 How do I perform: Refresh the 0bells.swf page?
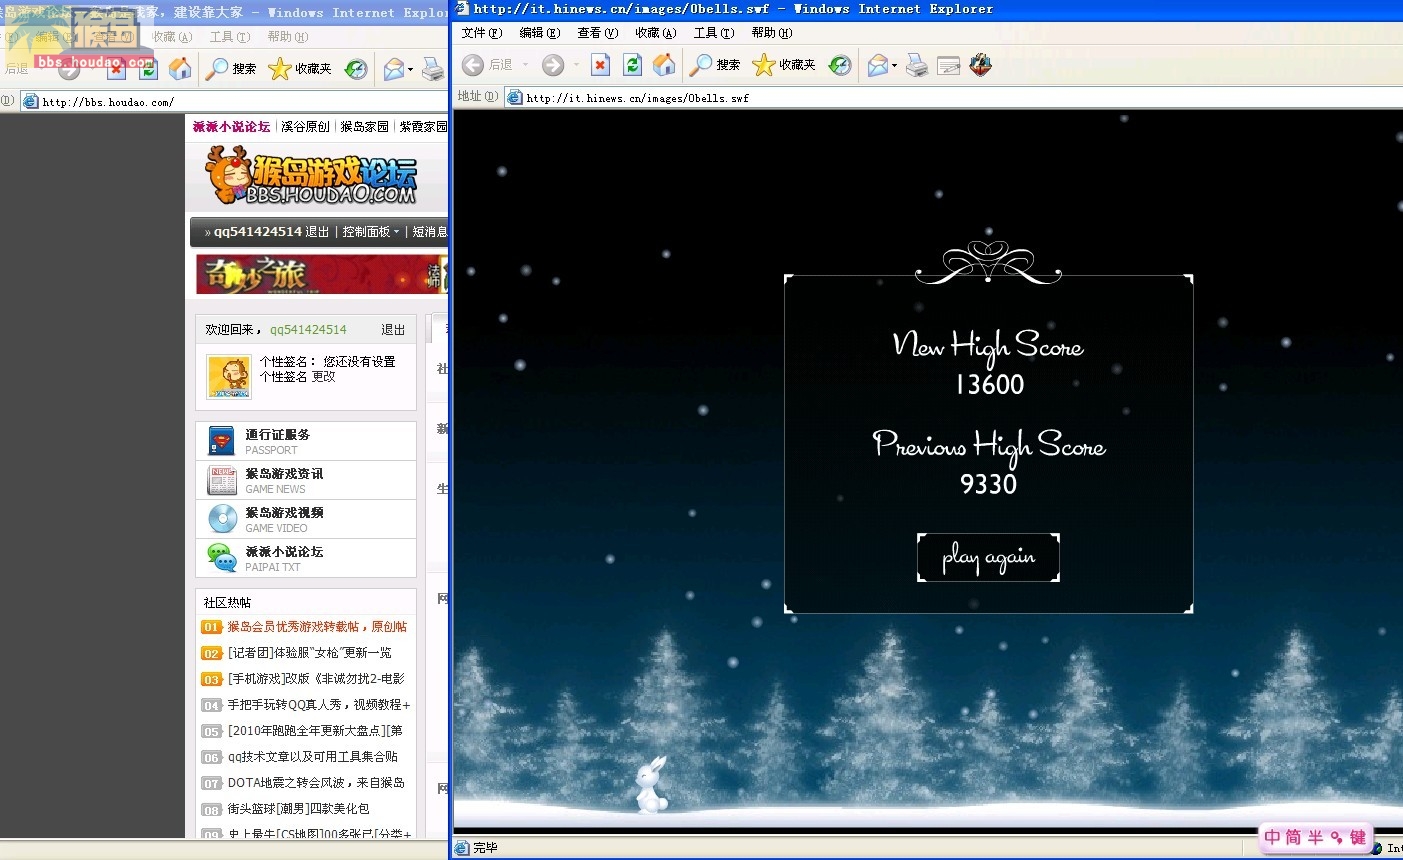pos(632,65)
